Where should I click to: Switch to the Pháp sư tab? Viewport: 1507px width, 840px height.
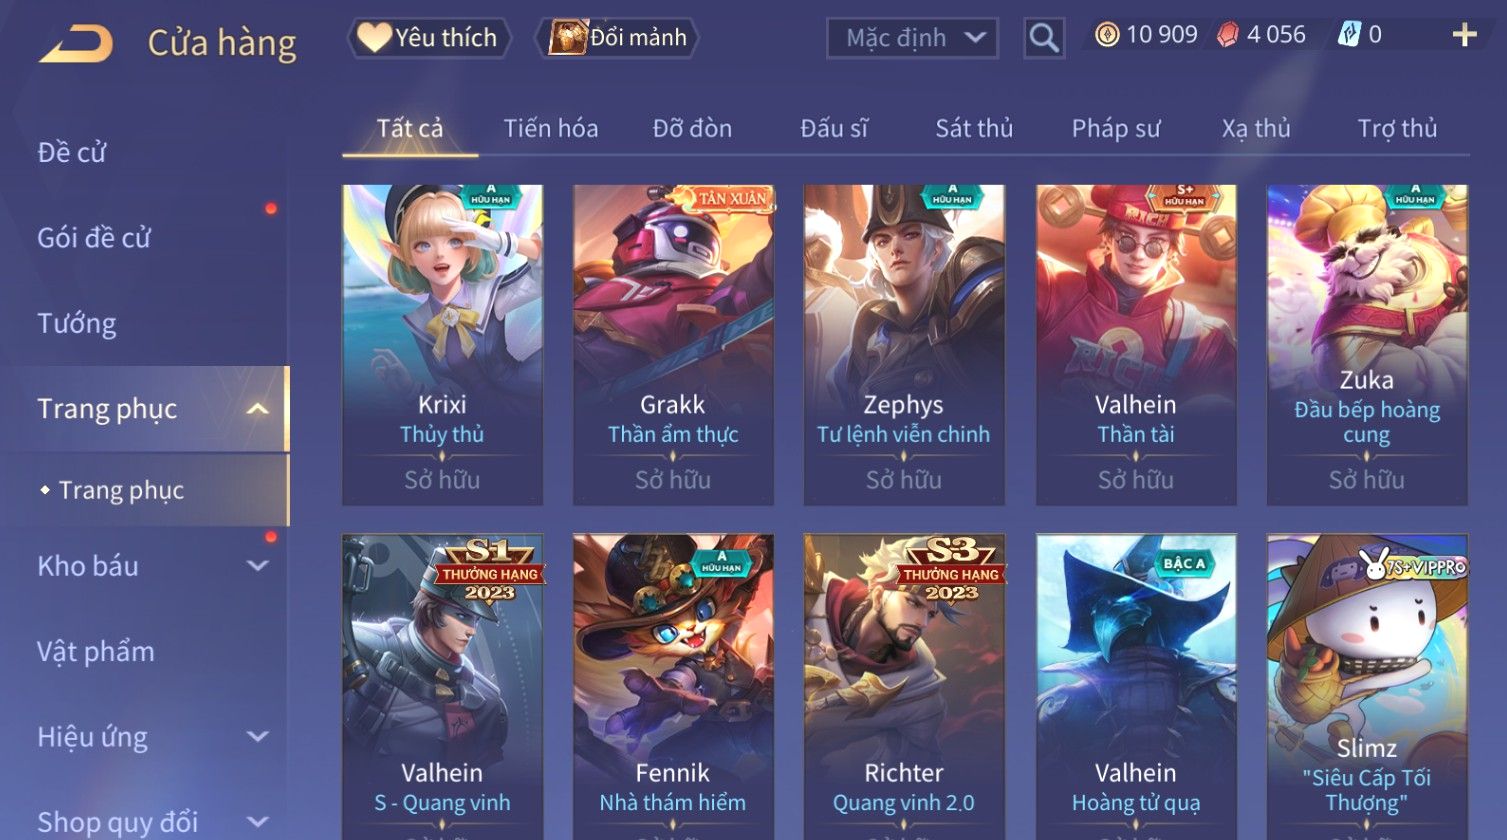(x=1116, y=128)
